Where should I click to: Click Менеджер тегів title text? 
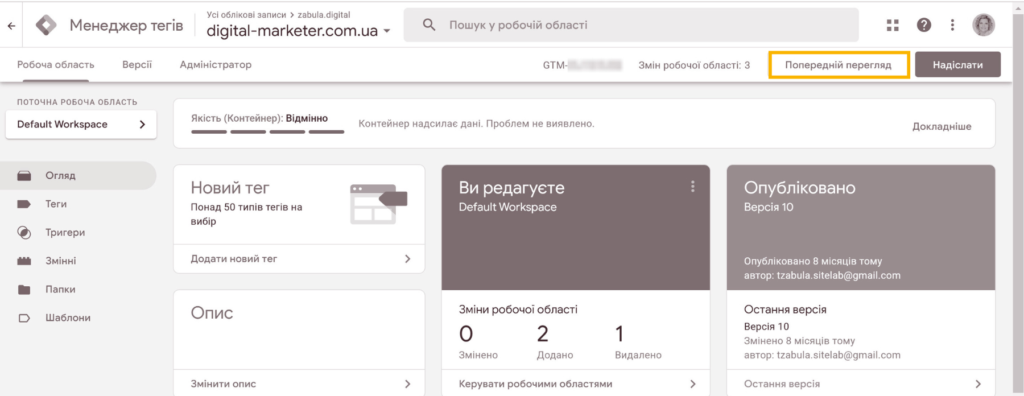[126, 25]
